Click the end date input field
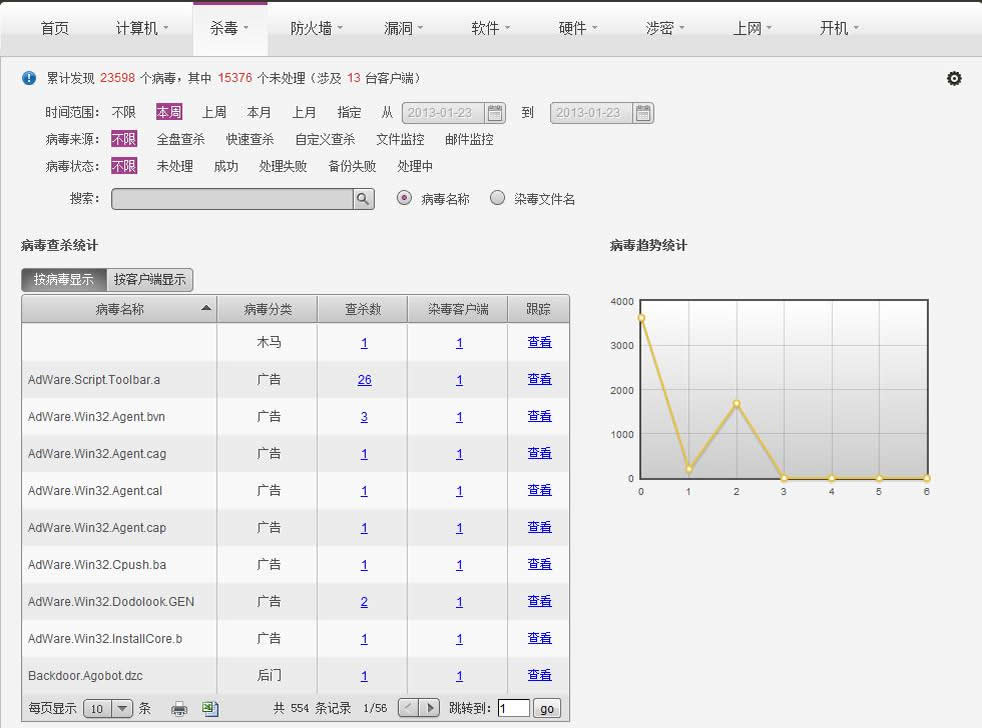The height and width of the screenshot is (728, 982). pos(592,113)
